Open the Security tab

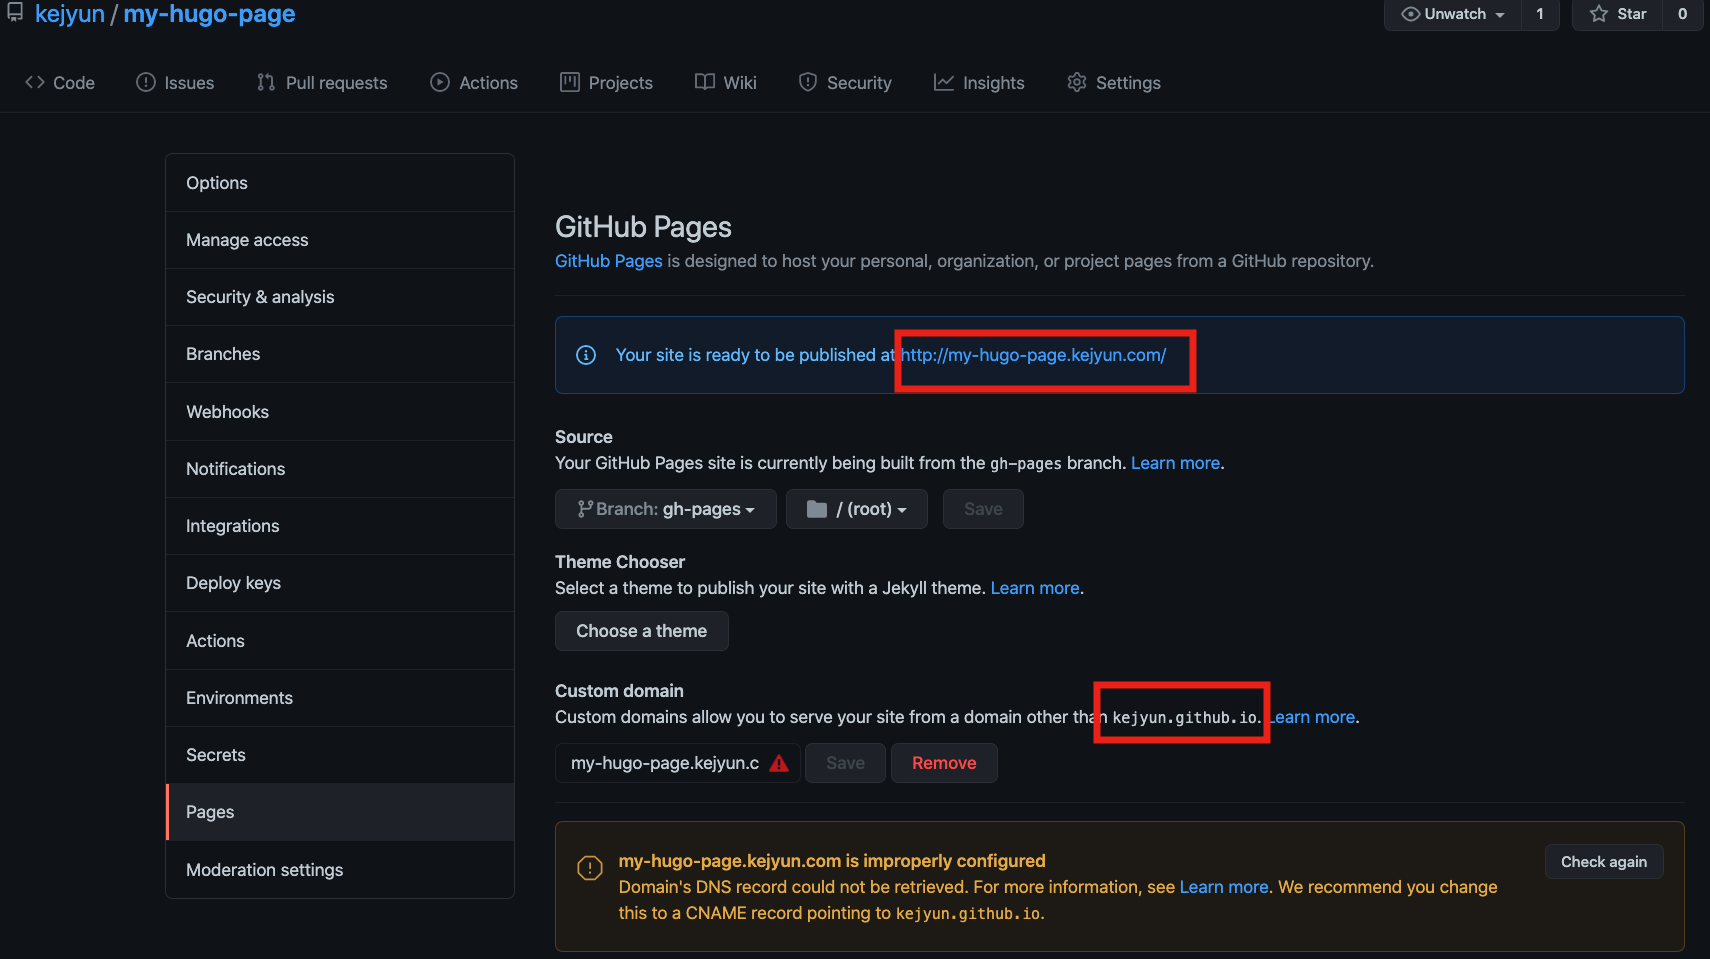coord(845,83)
